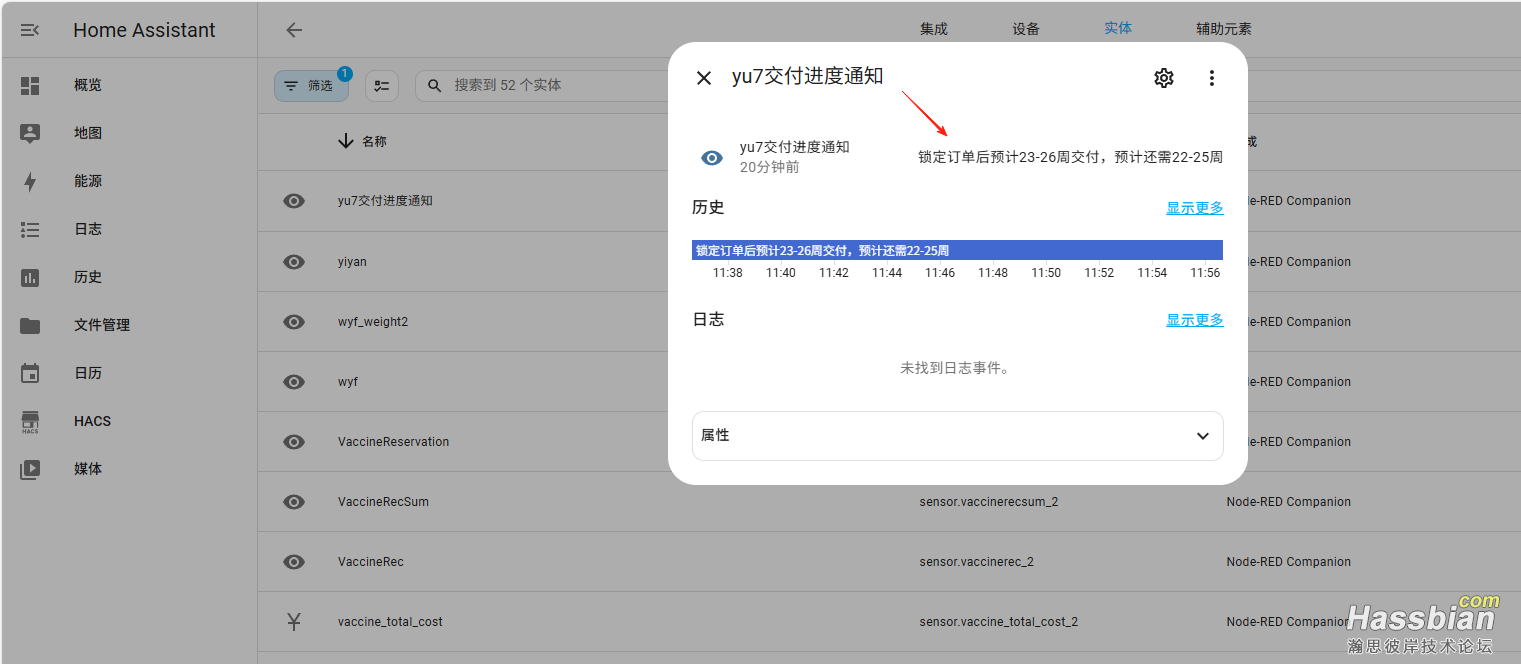Select 概览 menu label in sidebar
Screen dimensions: 1521x664
coord(88,85)
